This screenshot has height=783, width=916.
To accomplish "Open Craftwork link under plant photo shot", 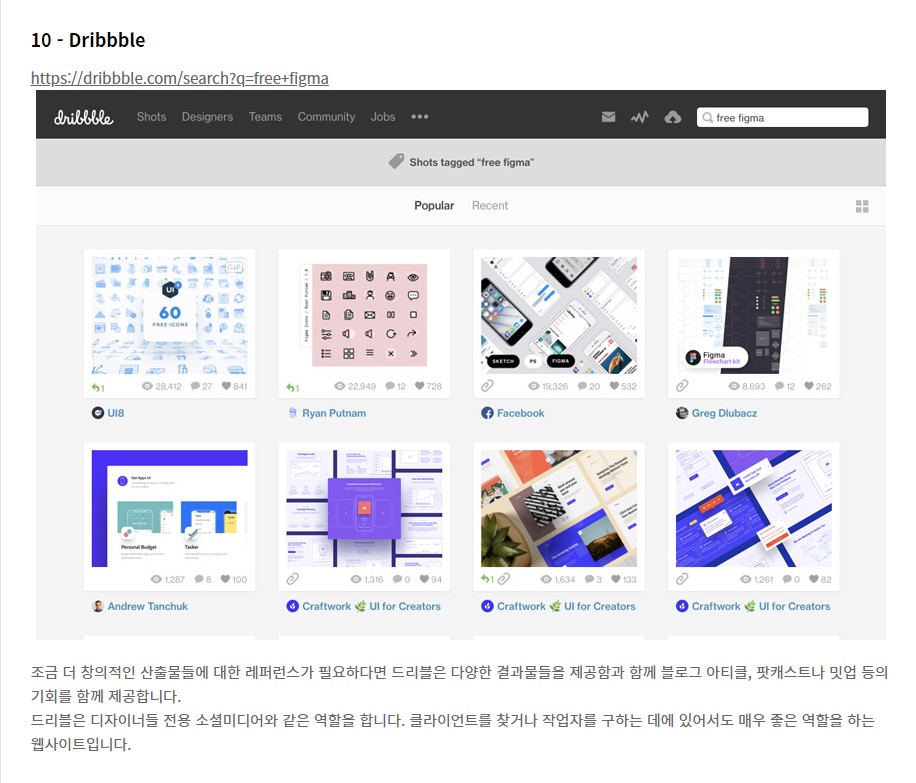I will [x=566, y=606].
